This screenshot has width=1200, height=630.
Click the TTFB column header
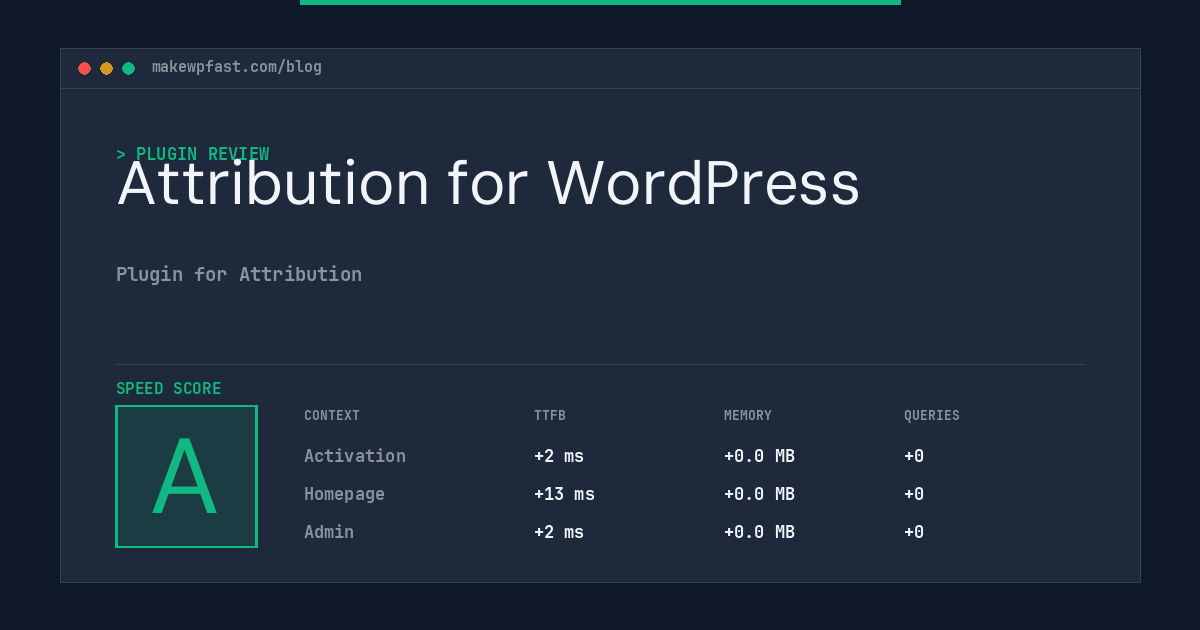coord(550,416)
